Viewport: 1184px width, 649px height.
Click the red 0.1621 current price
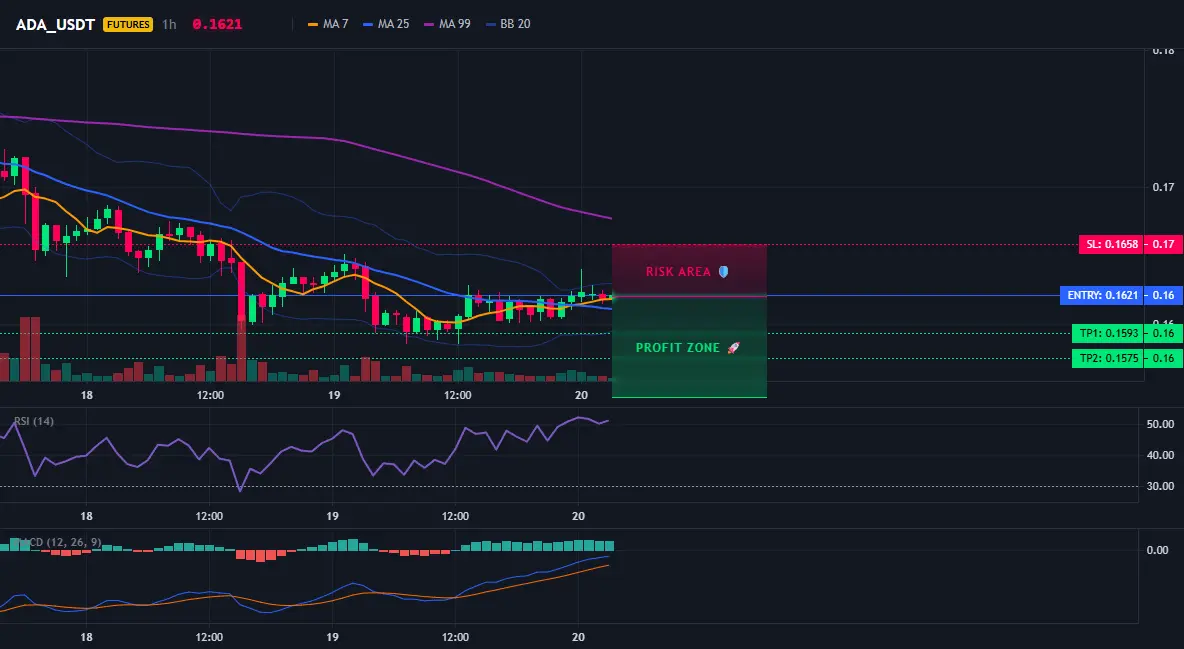tap(217, 24)
